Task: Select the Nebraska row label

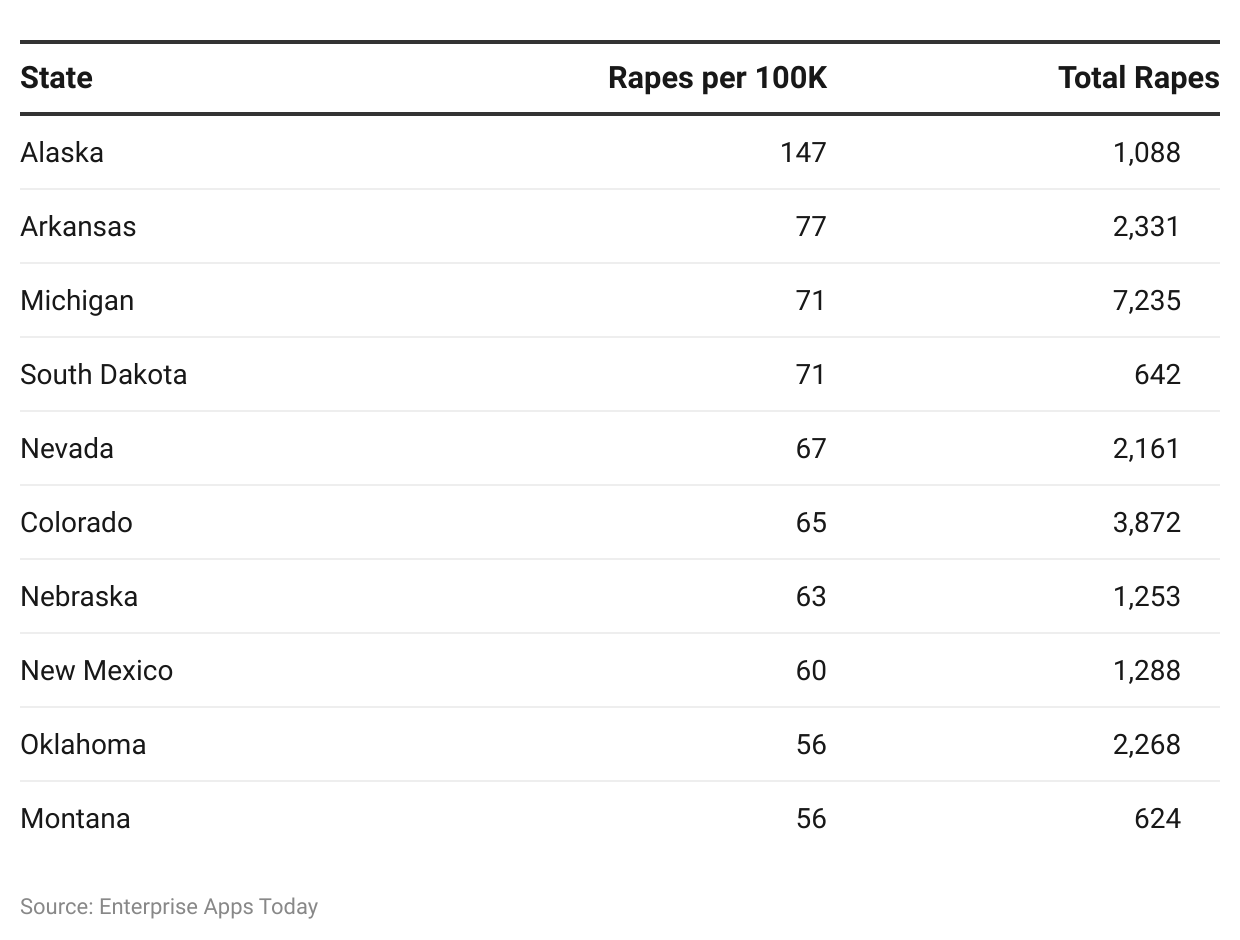Action: click(79, 596)
